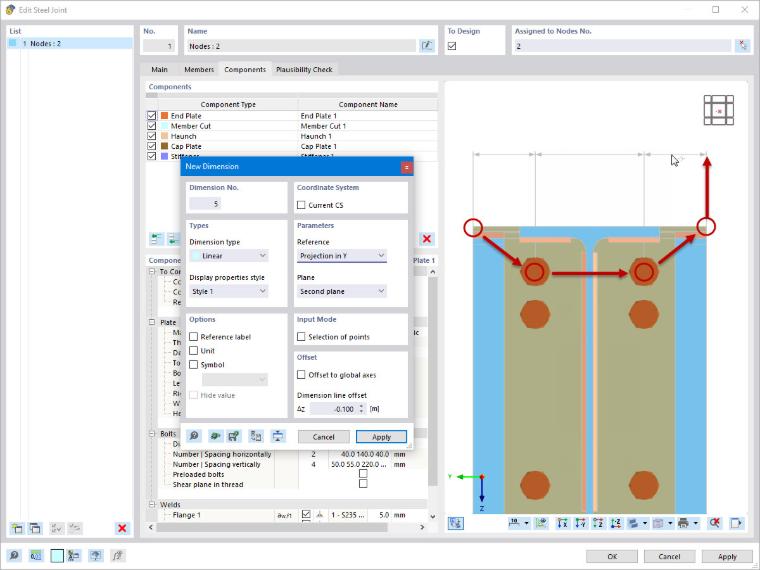Enable Selection of points input mode
Viewport: 760px width, 570px height.
(x=301, y=336)
